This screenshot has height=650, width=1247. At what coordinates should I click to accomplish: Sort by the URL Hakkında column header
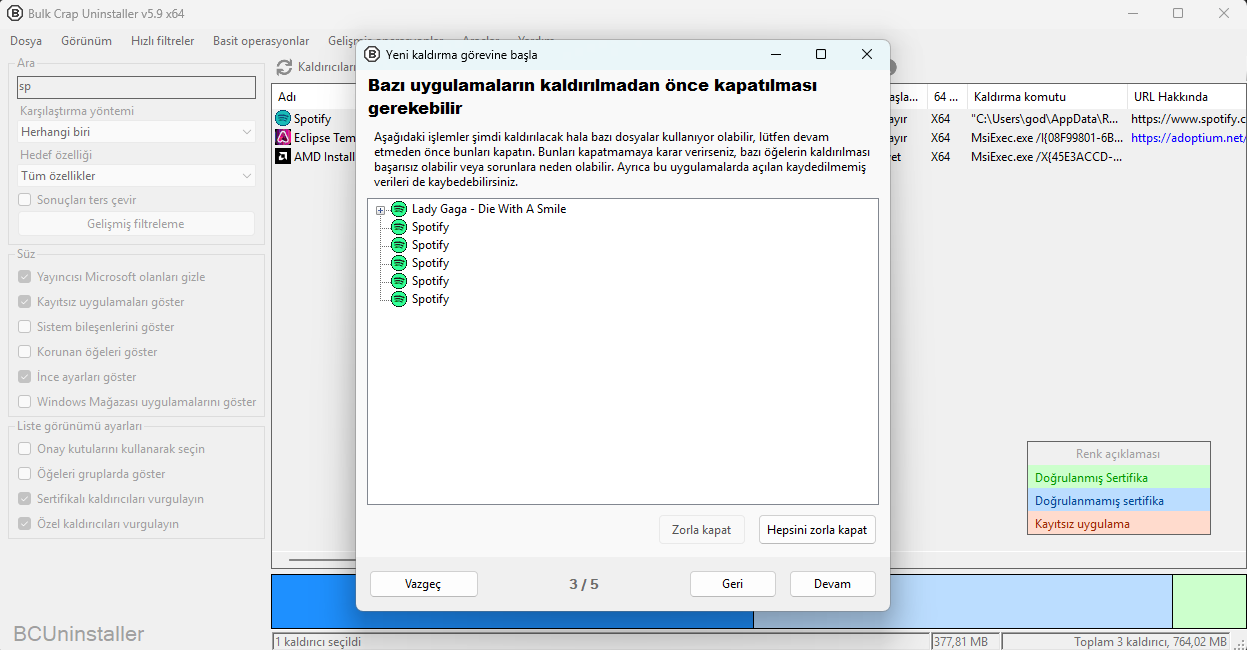click(x=1187, y=97)
